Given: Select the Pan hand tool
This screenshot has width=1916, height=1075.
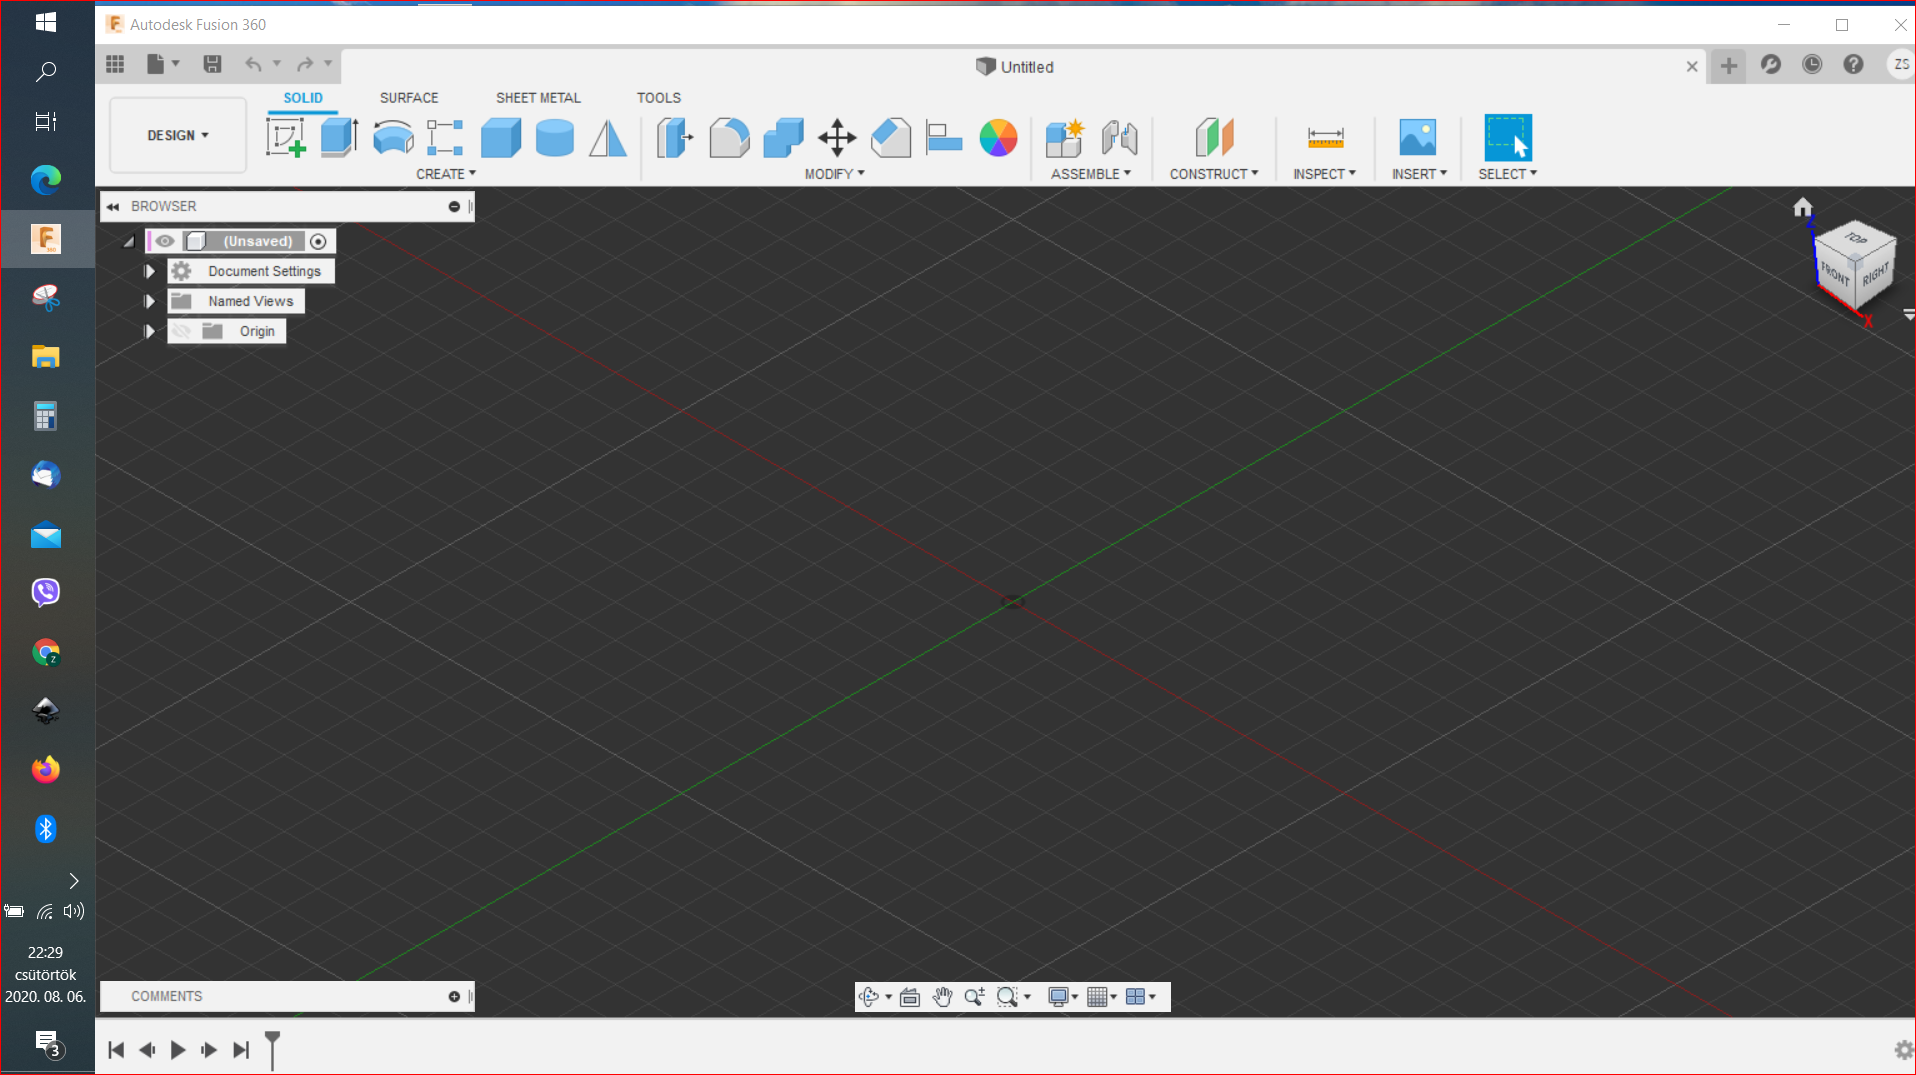Looking at the screenshot, I should [942, 996].
